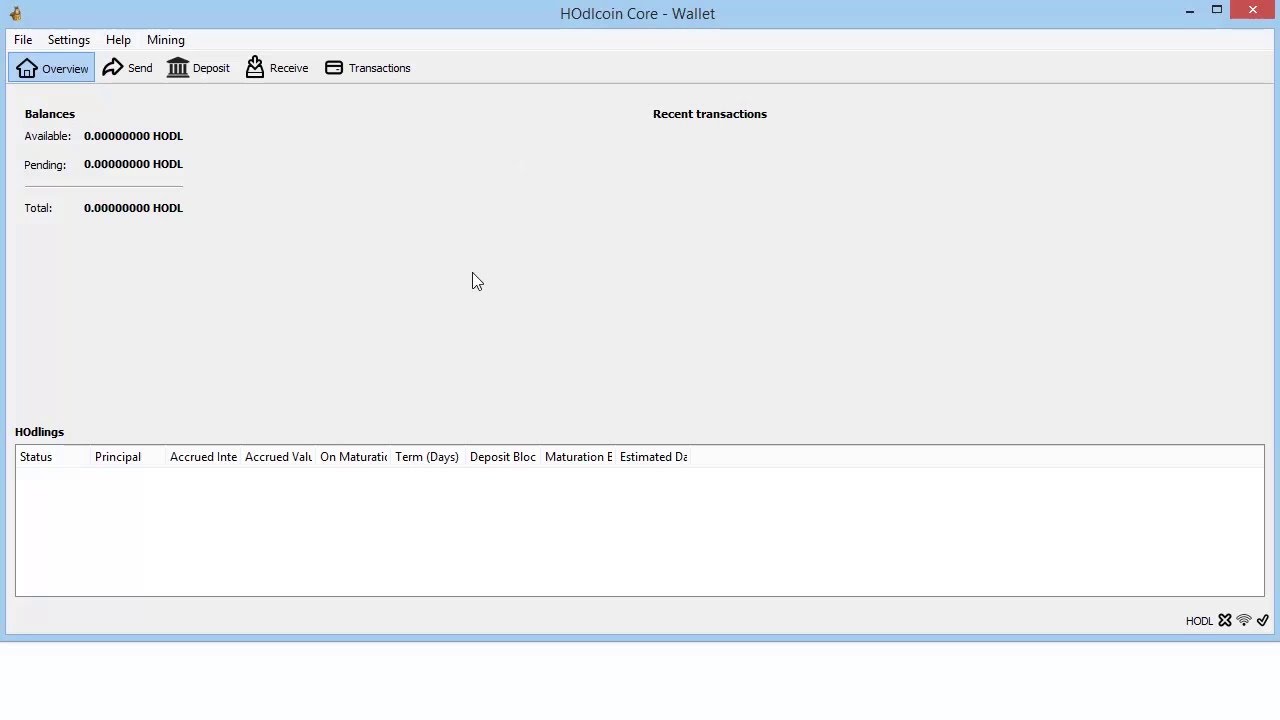Viewport: 1280px width, 720px height.
Task: Click the HOdlings section label
Action: (39, 432)
